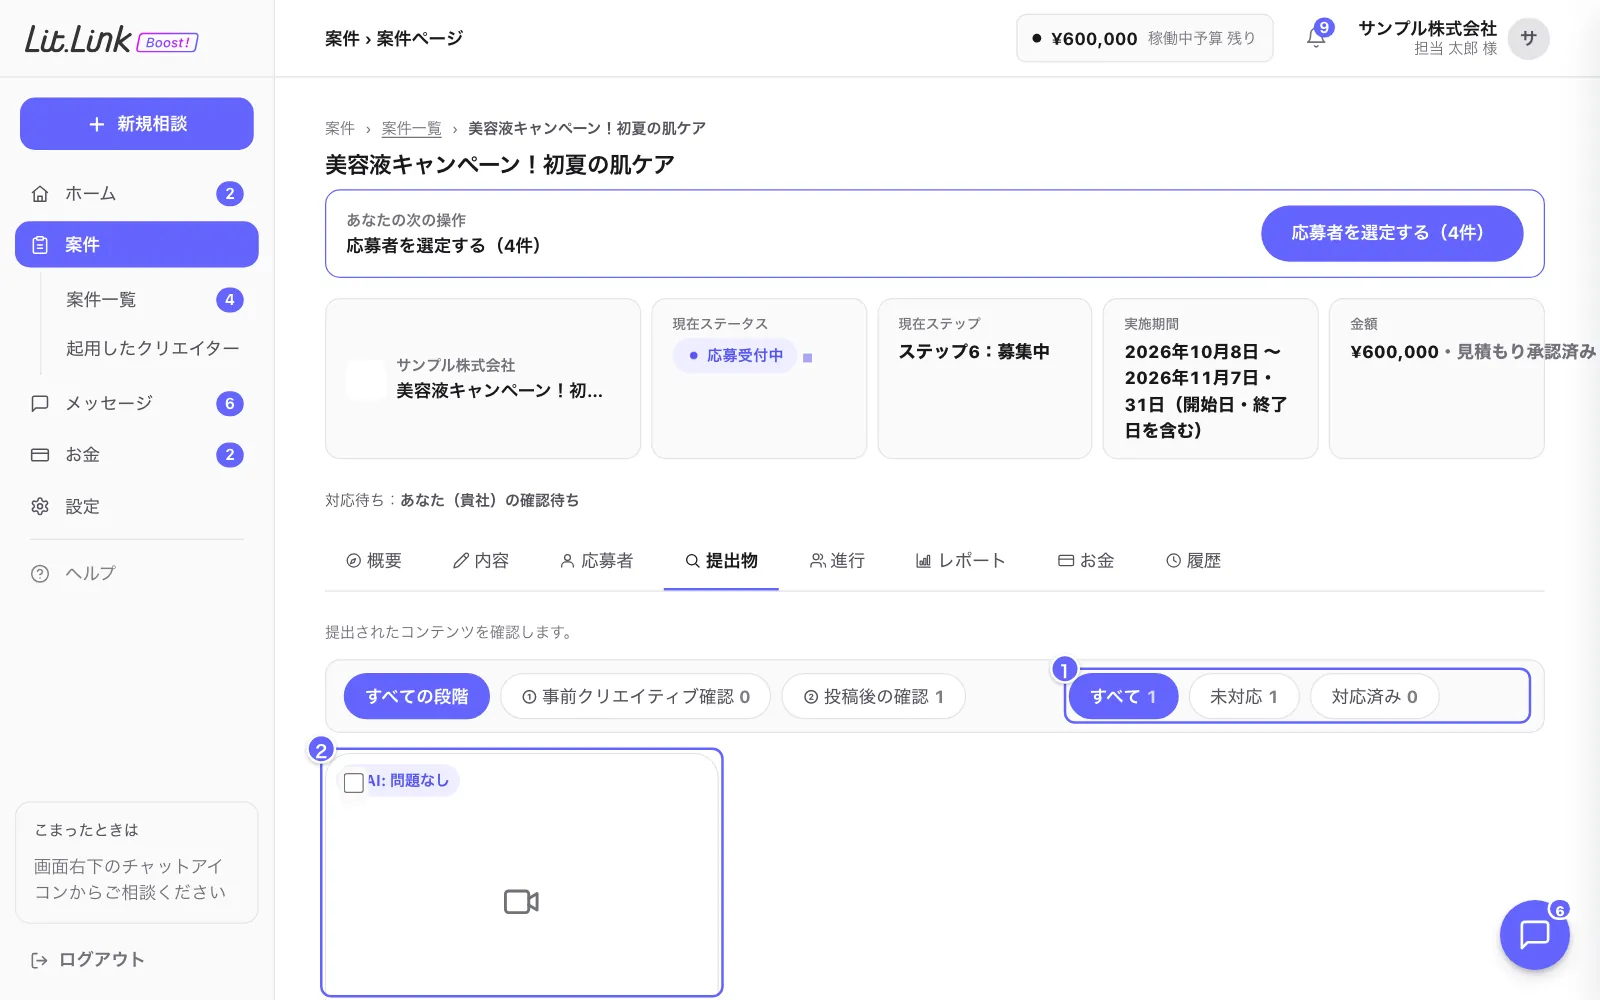Switch to the 内容 tab
The width and height of the screenshot is (1600, 1000).
point(481,561)
